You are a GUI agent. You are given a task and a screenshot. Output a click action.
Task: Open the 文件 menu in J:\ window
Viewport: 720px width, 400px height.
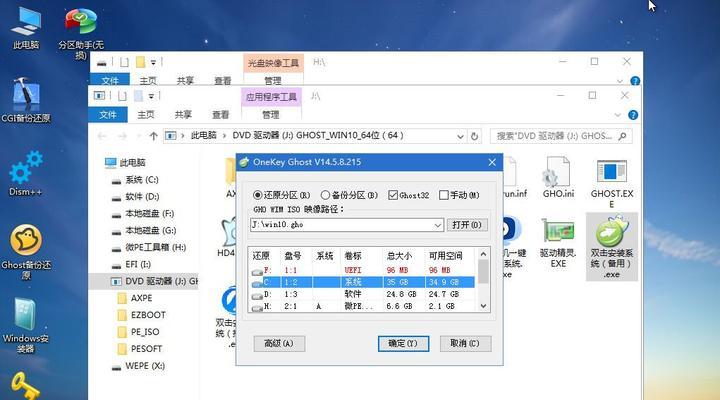point(108,115)
